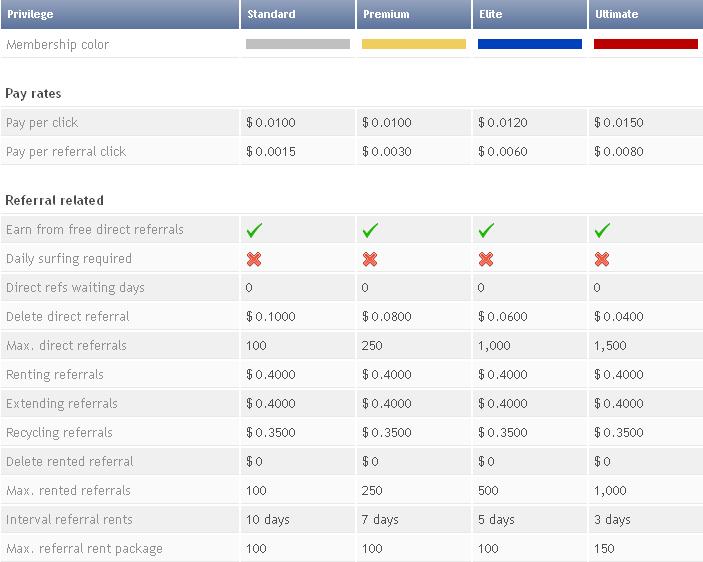
Task: Select the Standard column header
Action: point(271,14)
